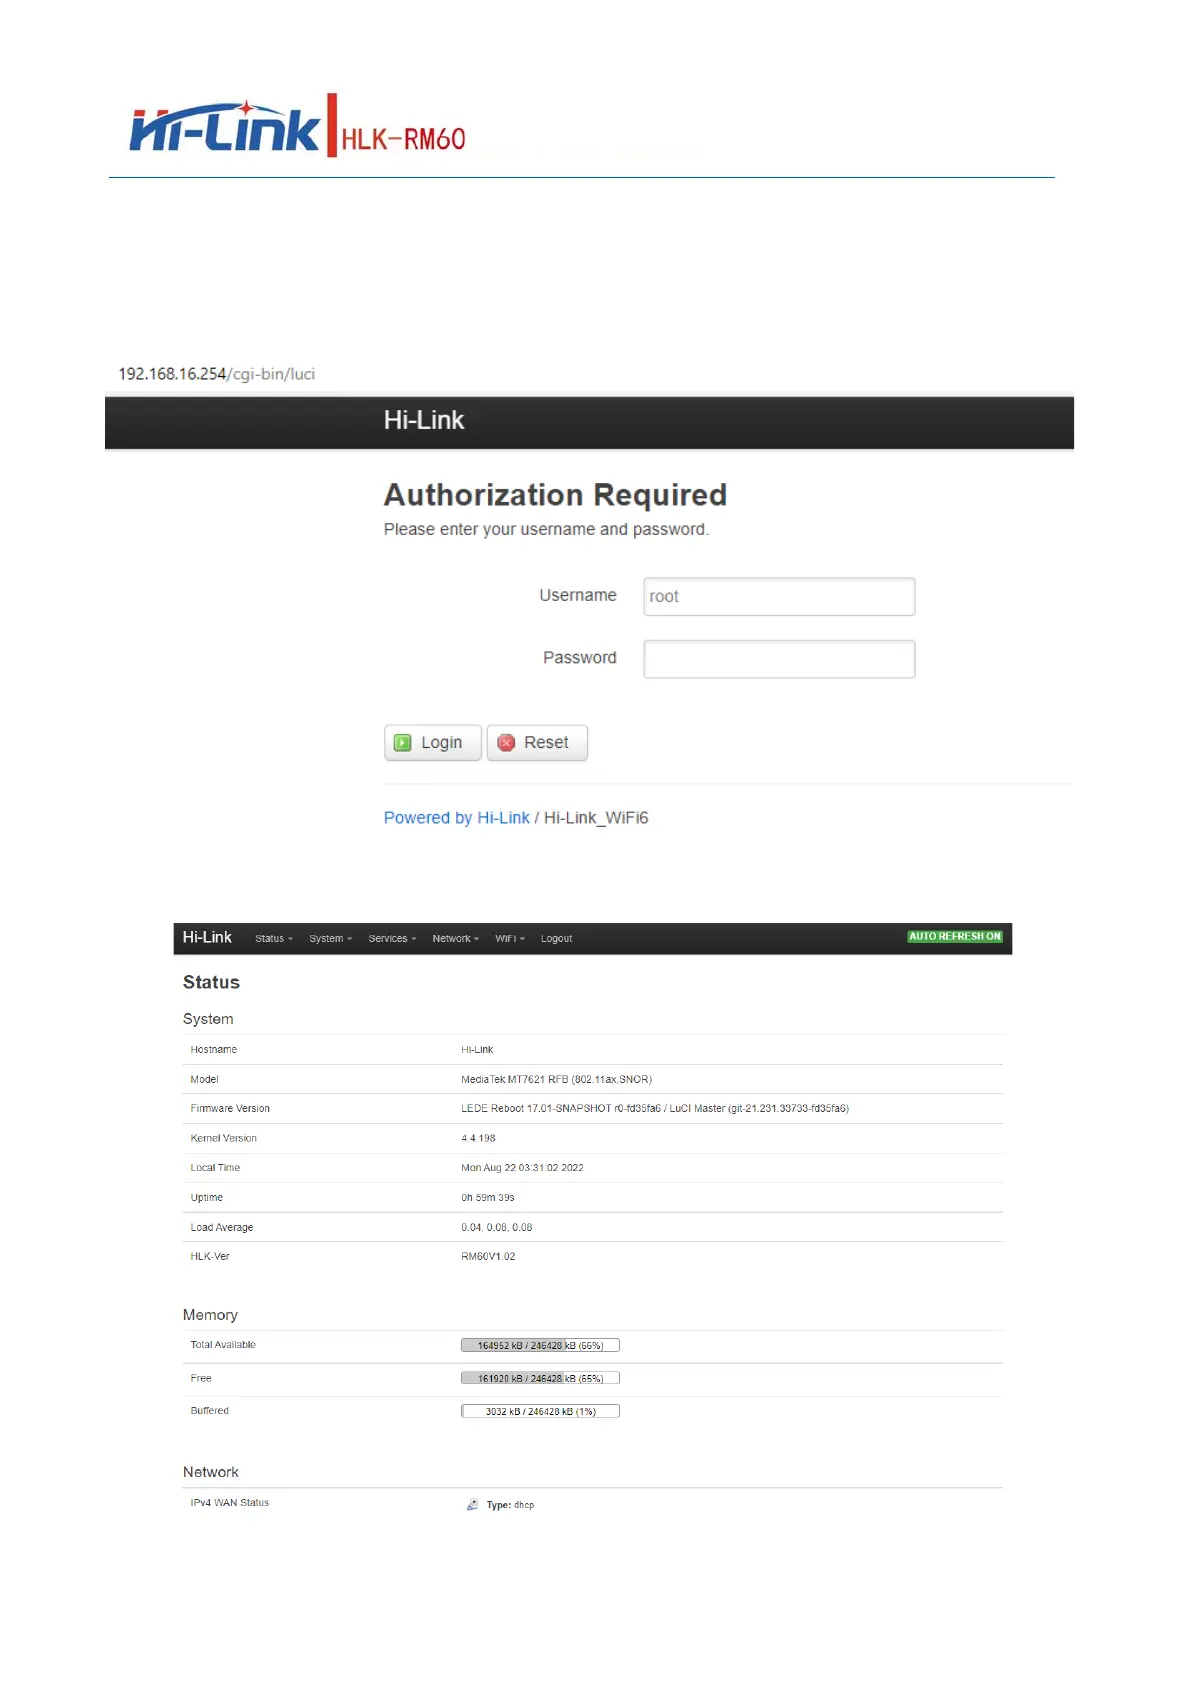Image resolution: width=1191 pixels, height=1684 pixels.
Task: Click the red Reset cross icon
Action: [506, 743]
